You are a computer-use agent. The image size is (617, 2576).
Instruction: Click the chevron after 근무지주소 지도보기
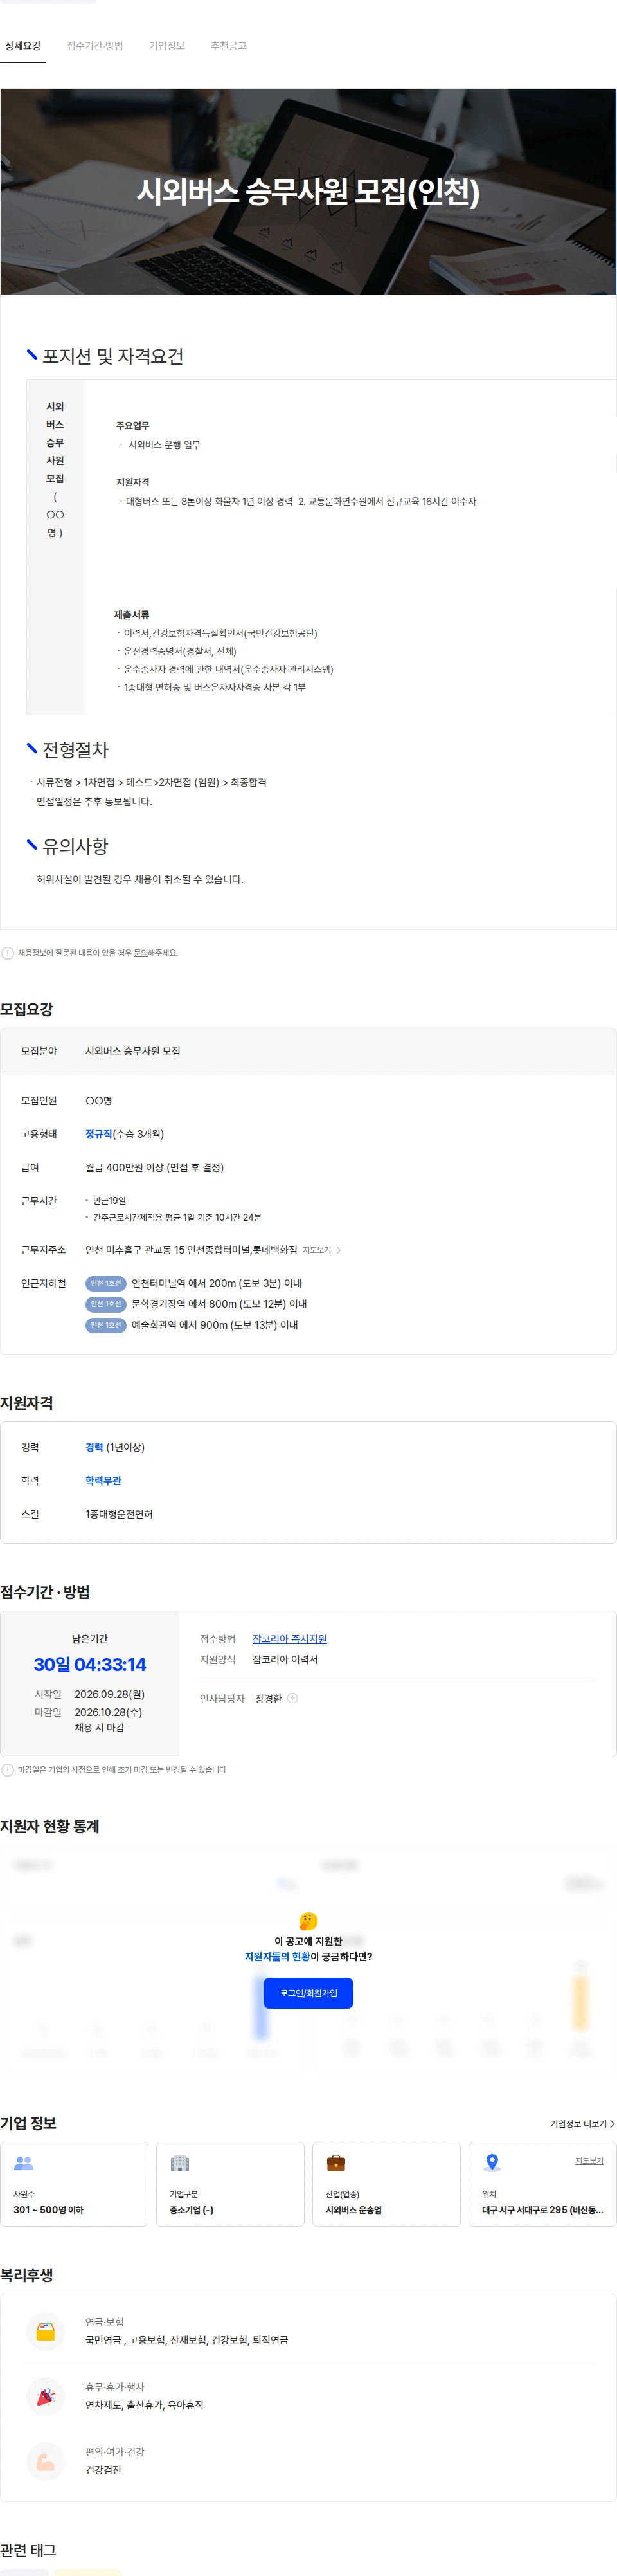339,1250
